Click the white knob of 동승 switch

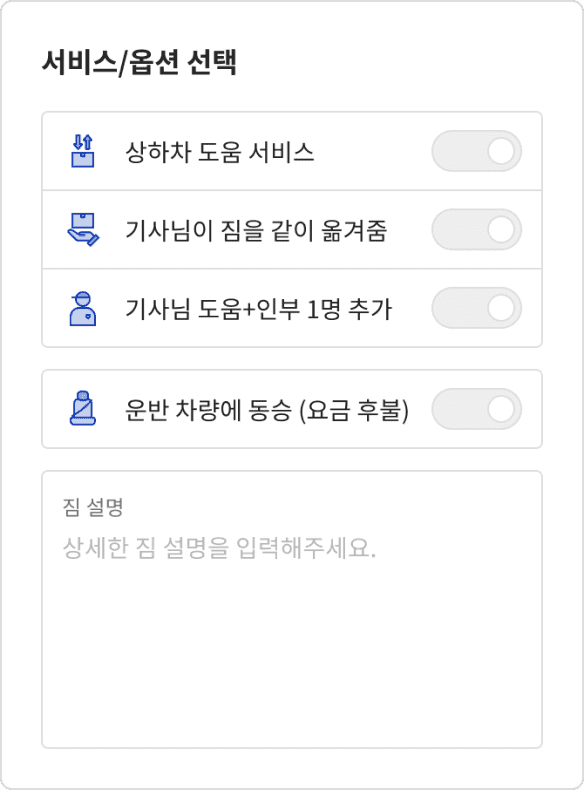(501, 409)
